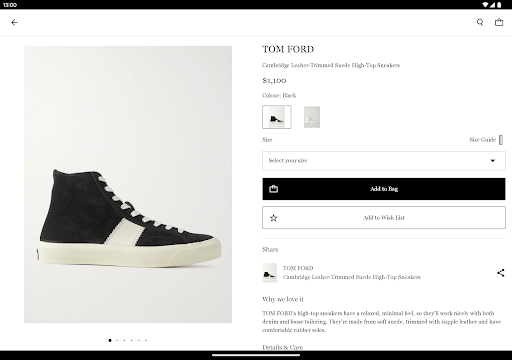The height and width of the screenshot is (360, 512).
Task: Click the Size Guide ruler icon
Action: pyautogui.click(x=501, y=140)
